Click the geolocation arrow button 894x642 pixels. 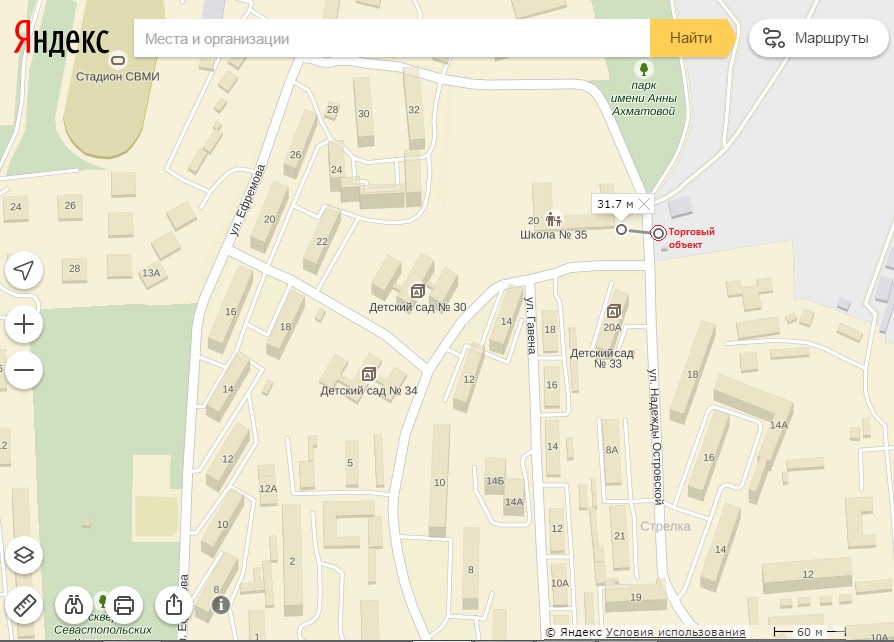[24, 270]
